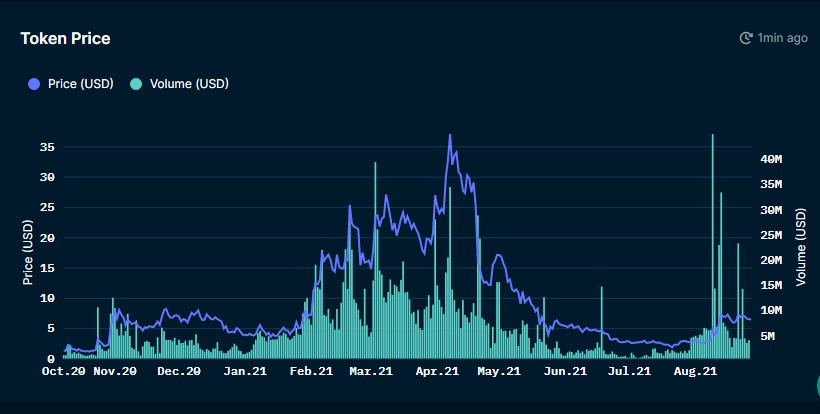
Task: Toggle the Volume (USD) legend dot
Action: click(x=136, y=84)
